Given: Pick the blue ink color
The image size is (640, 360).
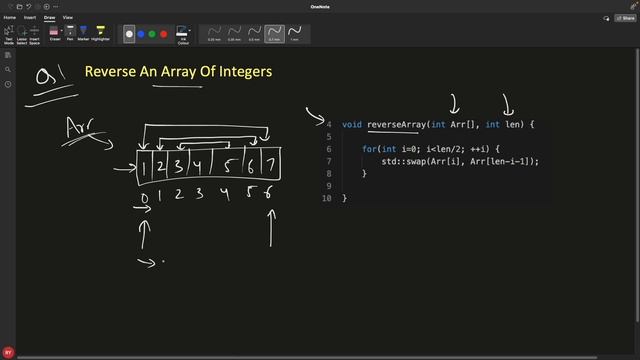Looking at the screenshot, I should tap(141, 34).
